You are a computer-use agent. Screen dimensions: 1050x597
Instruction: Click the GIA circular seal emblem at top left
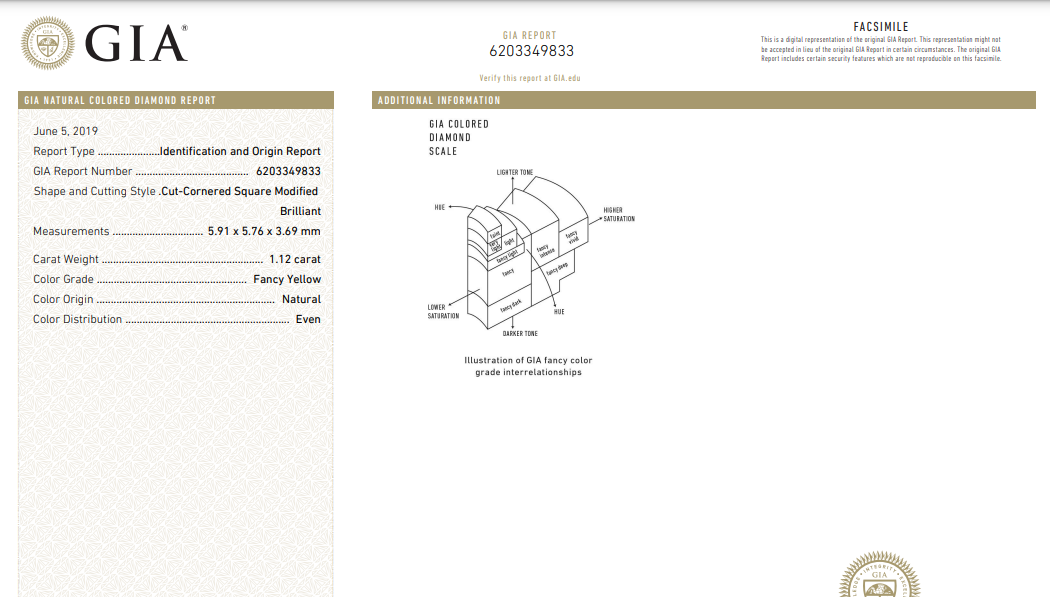coord(48,43)
